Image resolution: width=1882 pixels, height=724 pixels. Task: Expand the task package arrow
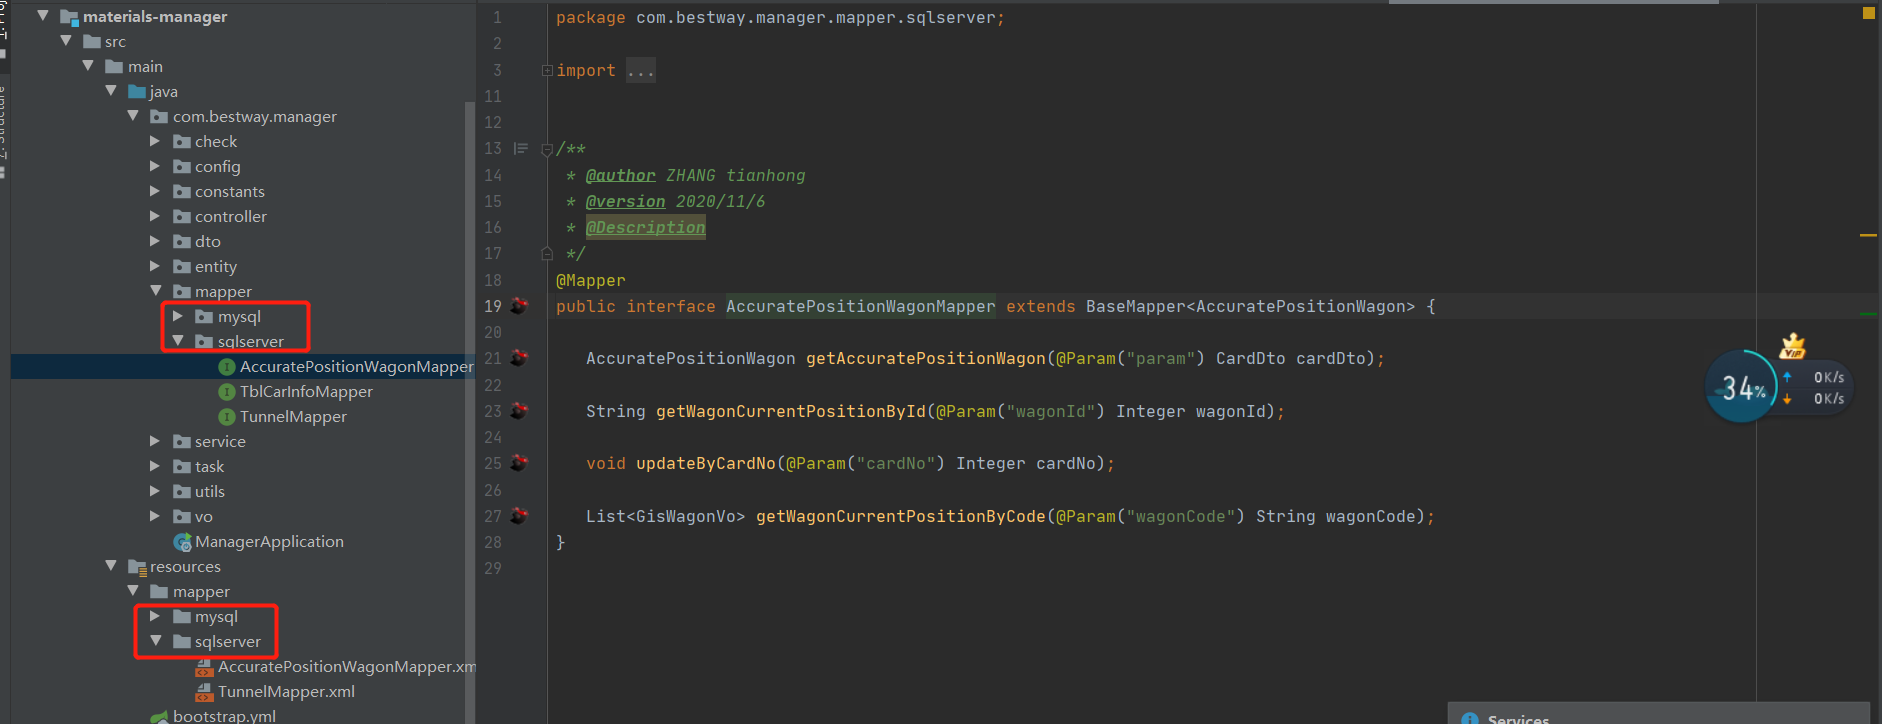(x=155, y=466)
